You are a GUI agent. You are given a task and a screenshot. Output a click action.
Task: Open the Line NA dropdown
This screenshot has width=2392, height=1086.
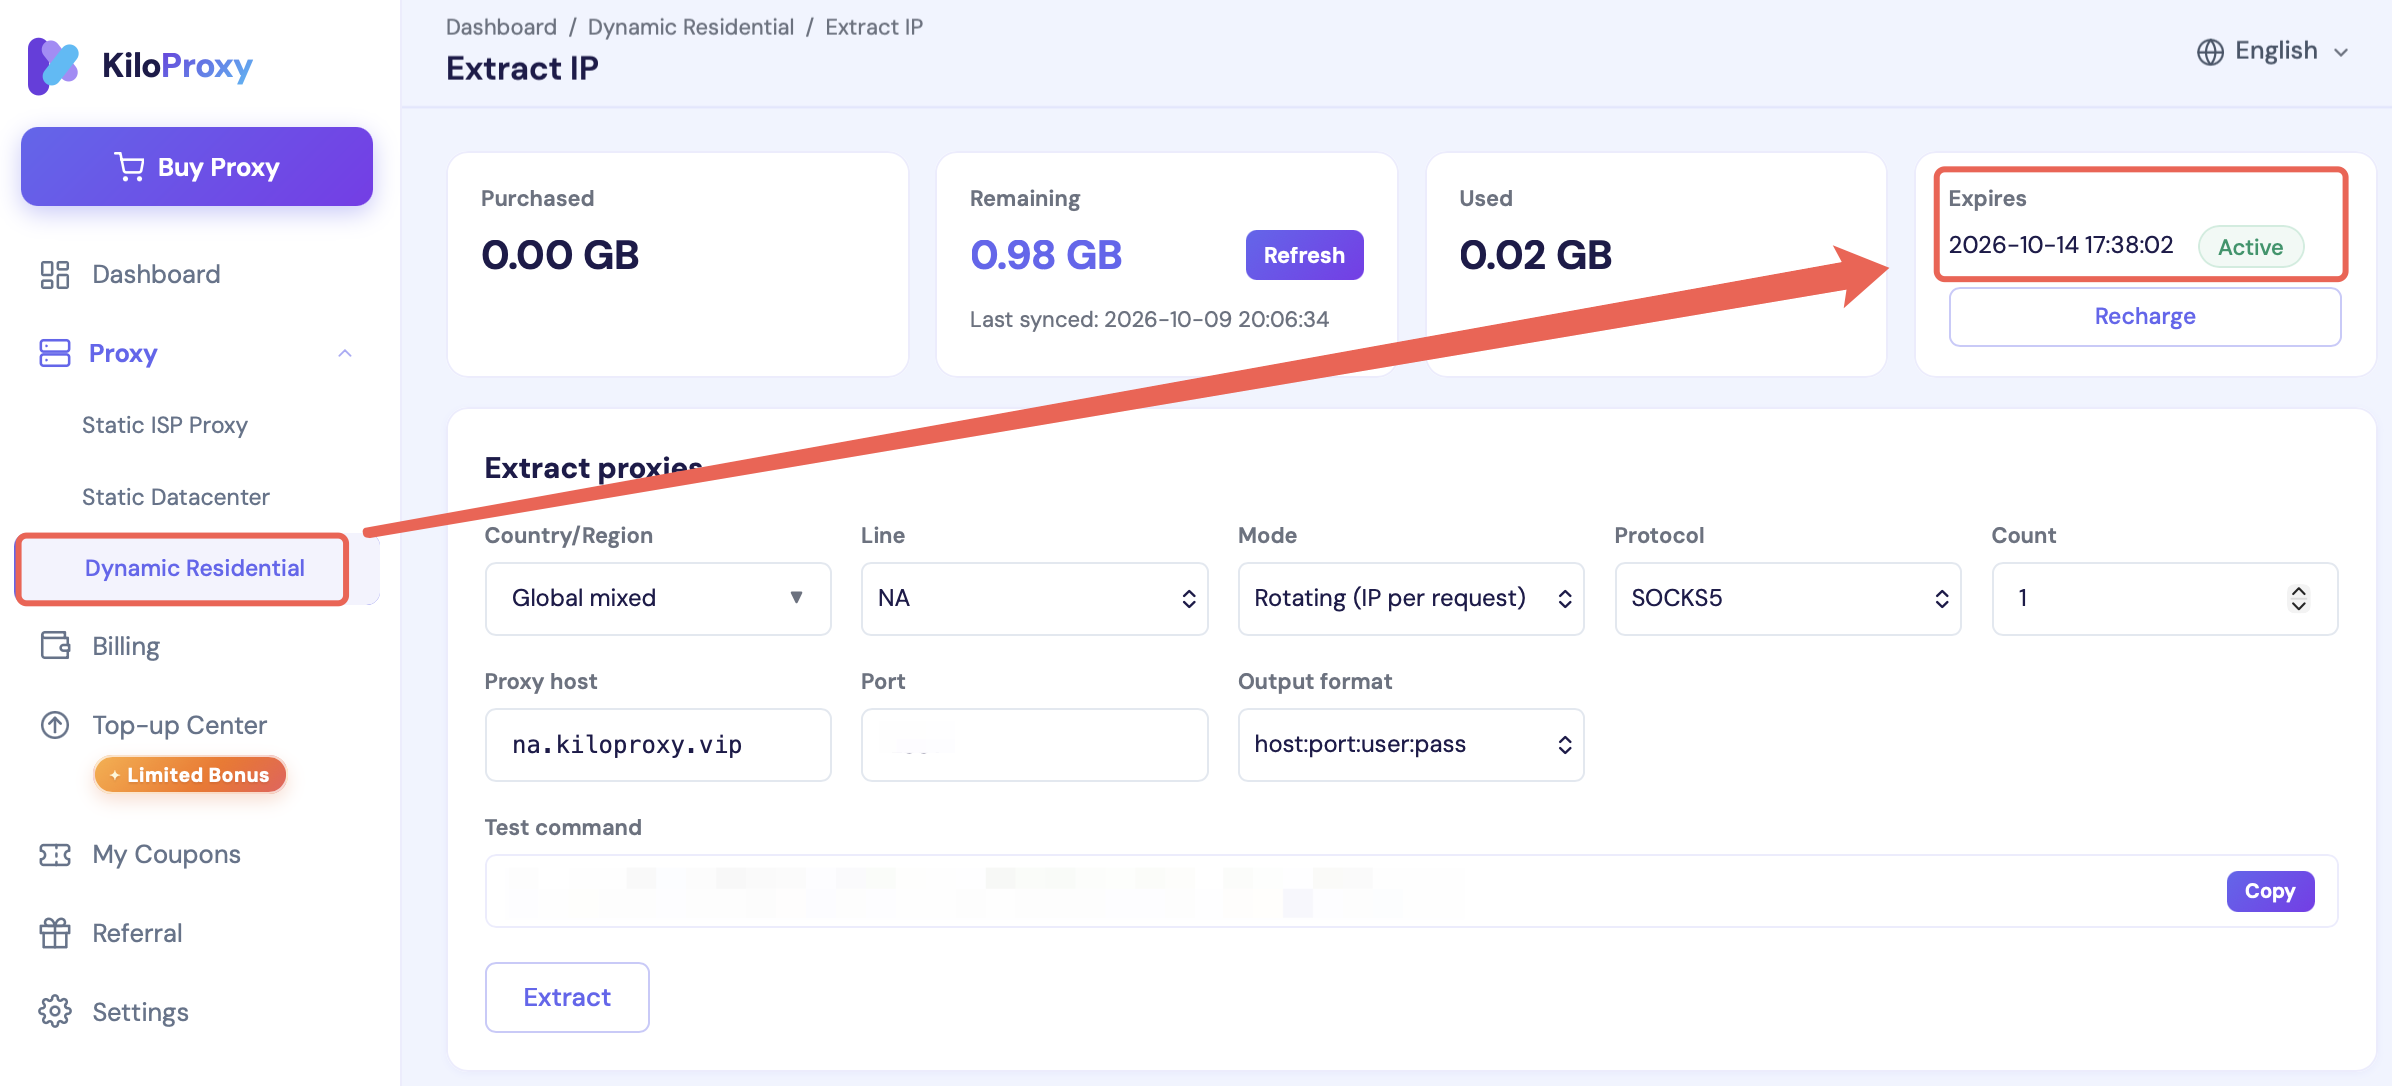click(1034, 598)
